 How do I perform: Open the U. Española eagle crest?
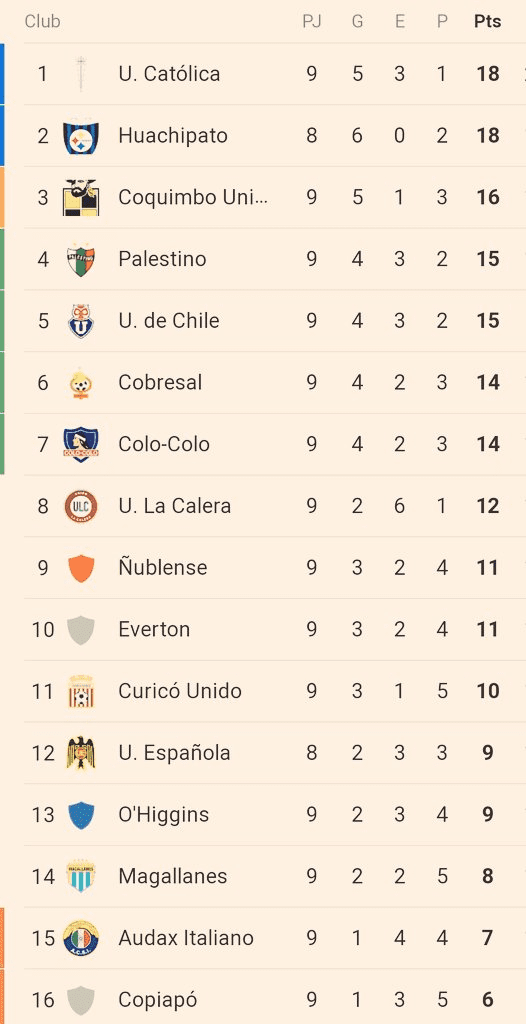[x=81, y=753]
